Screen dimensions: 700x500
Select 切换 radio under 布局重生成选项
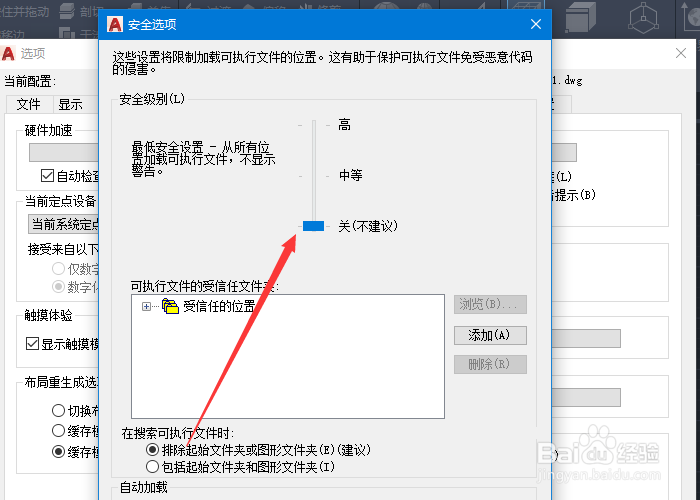[58, 410]
